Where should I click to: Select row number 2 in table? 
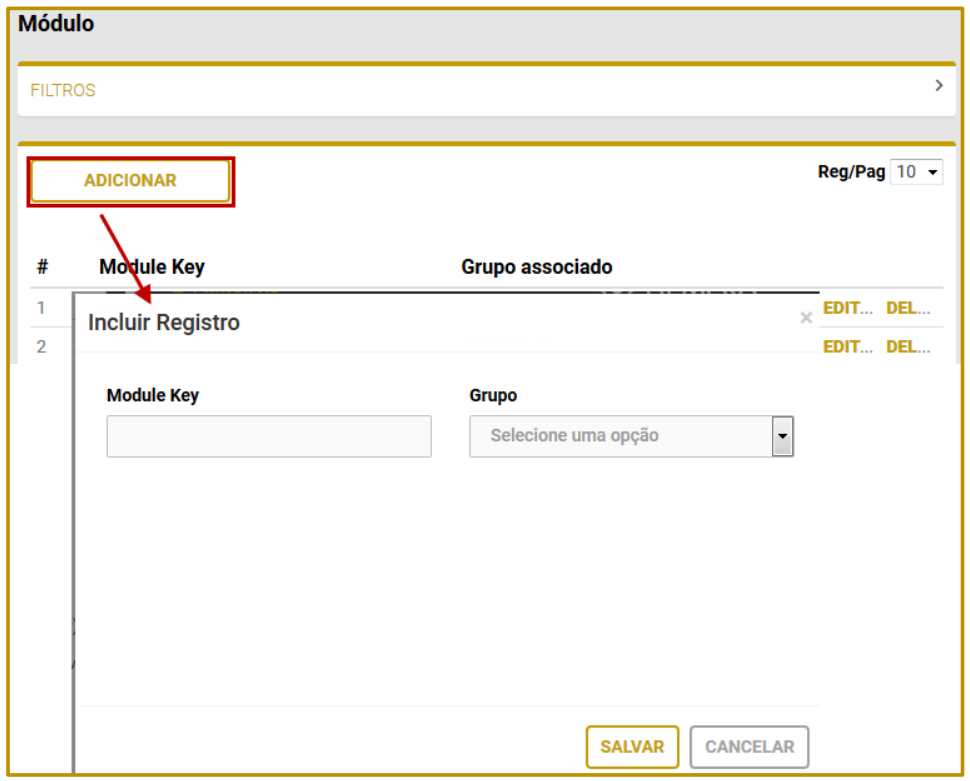[x=42, y=347]
